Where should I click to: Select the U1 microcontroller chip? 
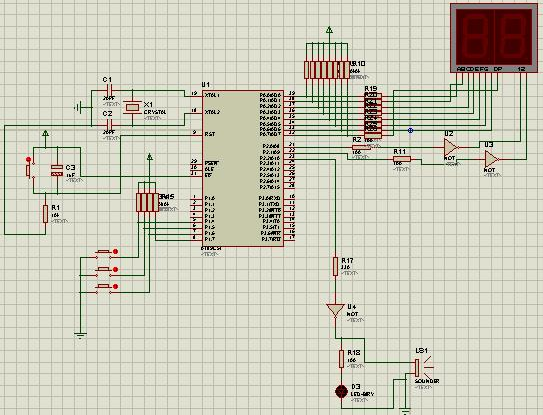pos(243,169)
